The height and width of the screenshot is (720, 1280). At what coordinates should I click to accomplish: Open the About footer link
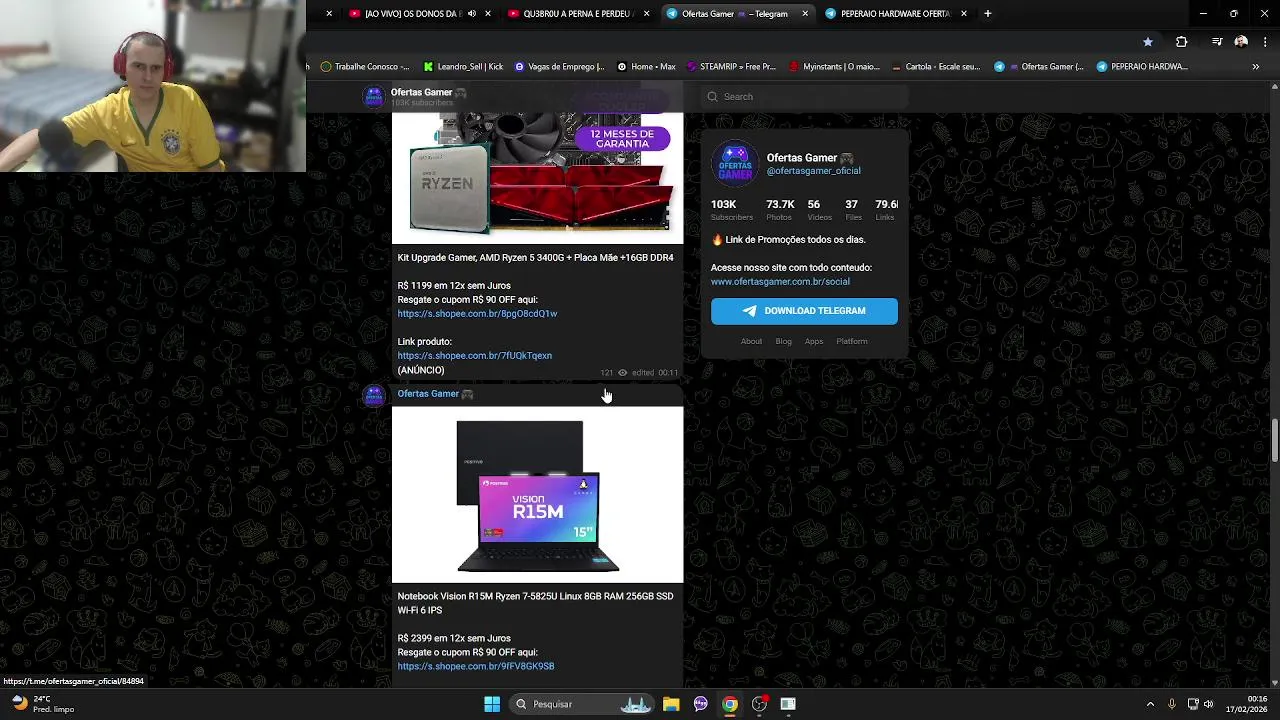[751, 342]
